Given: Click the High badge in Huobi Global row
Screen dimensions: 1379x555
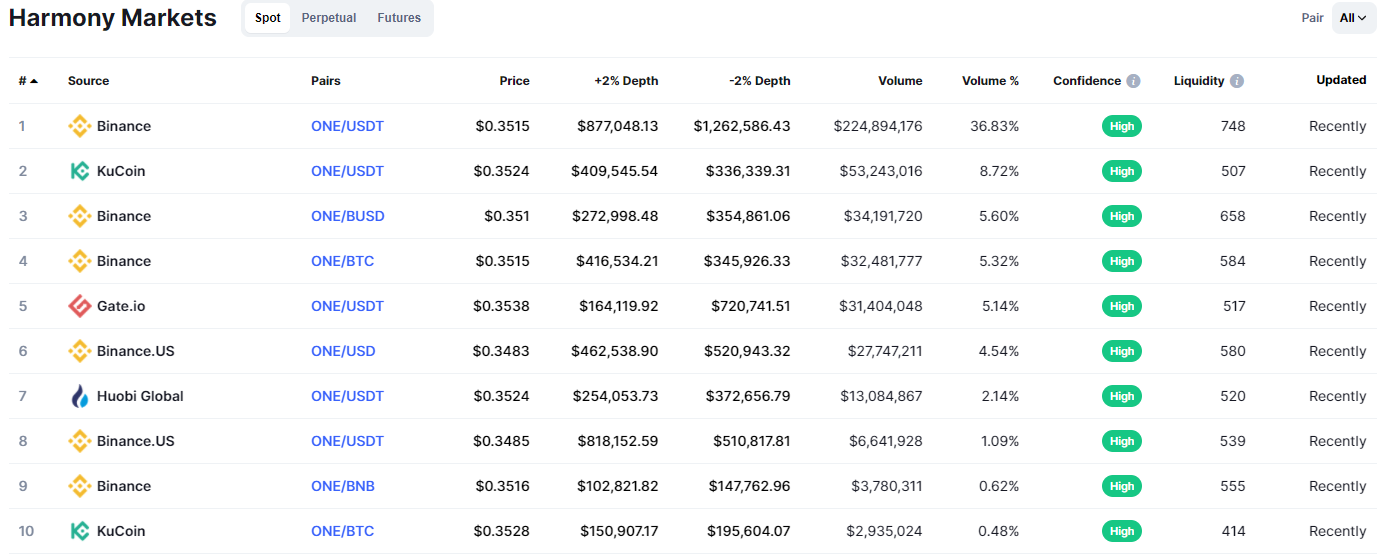Looking at the screenshot, I should click(1122, 396).
